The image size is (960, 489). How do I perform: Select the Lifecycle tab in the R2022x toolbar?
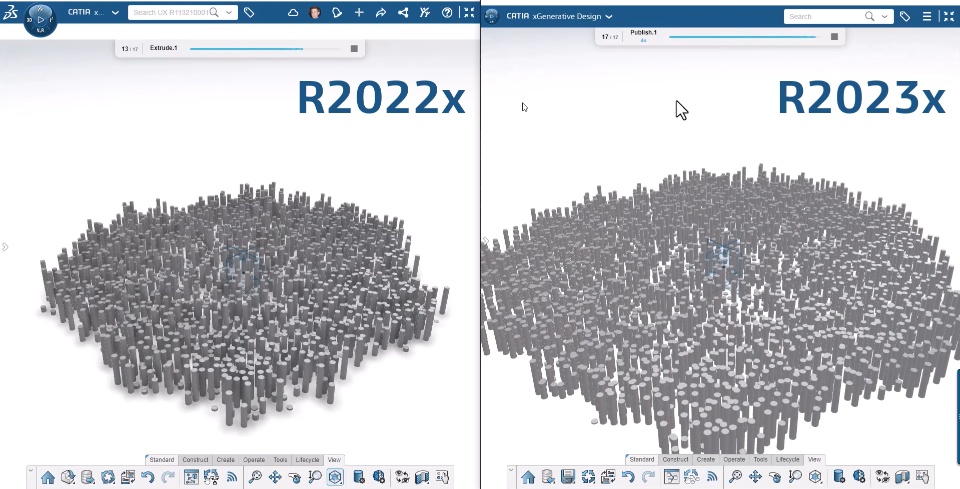[307, 460]
